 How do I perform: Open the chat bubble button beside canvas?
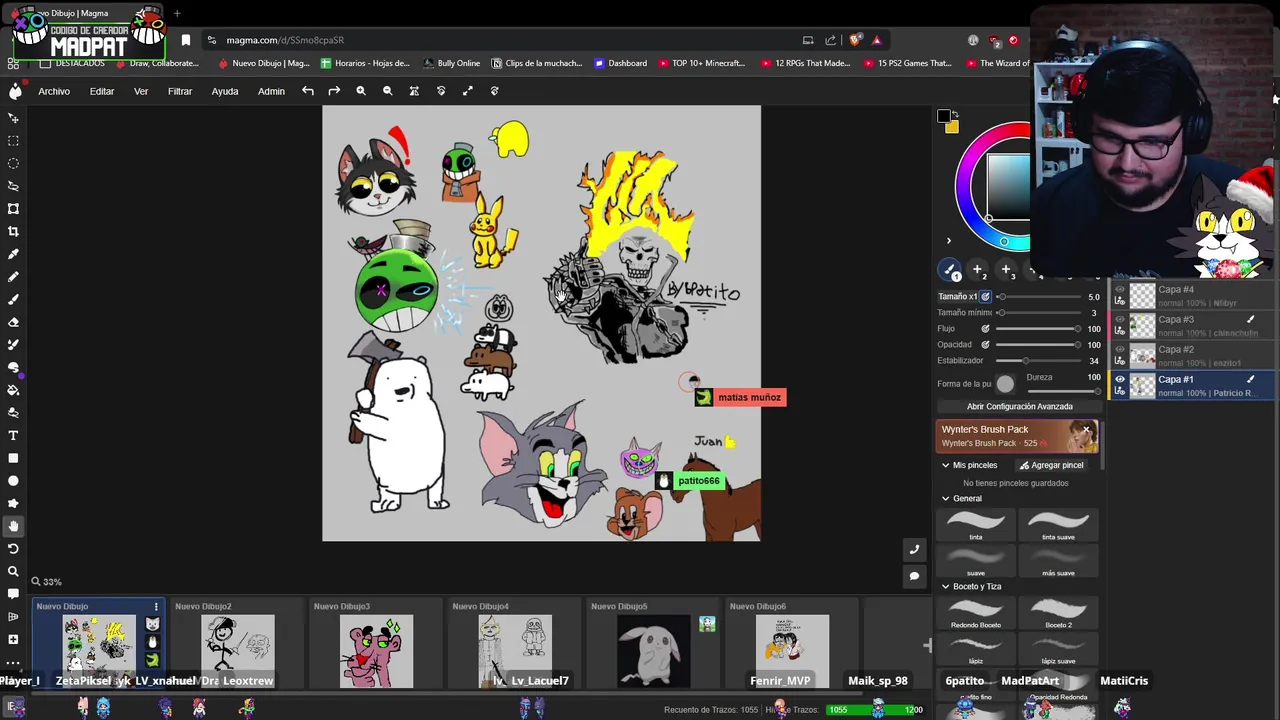point(914,576)
